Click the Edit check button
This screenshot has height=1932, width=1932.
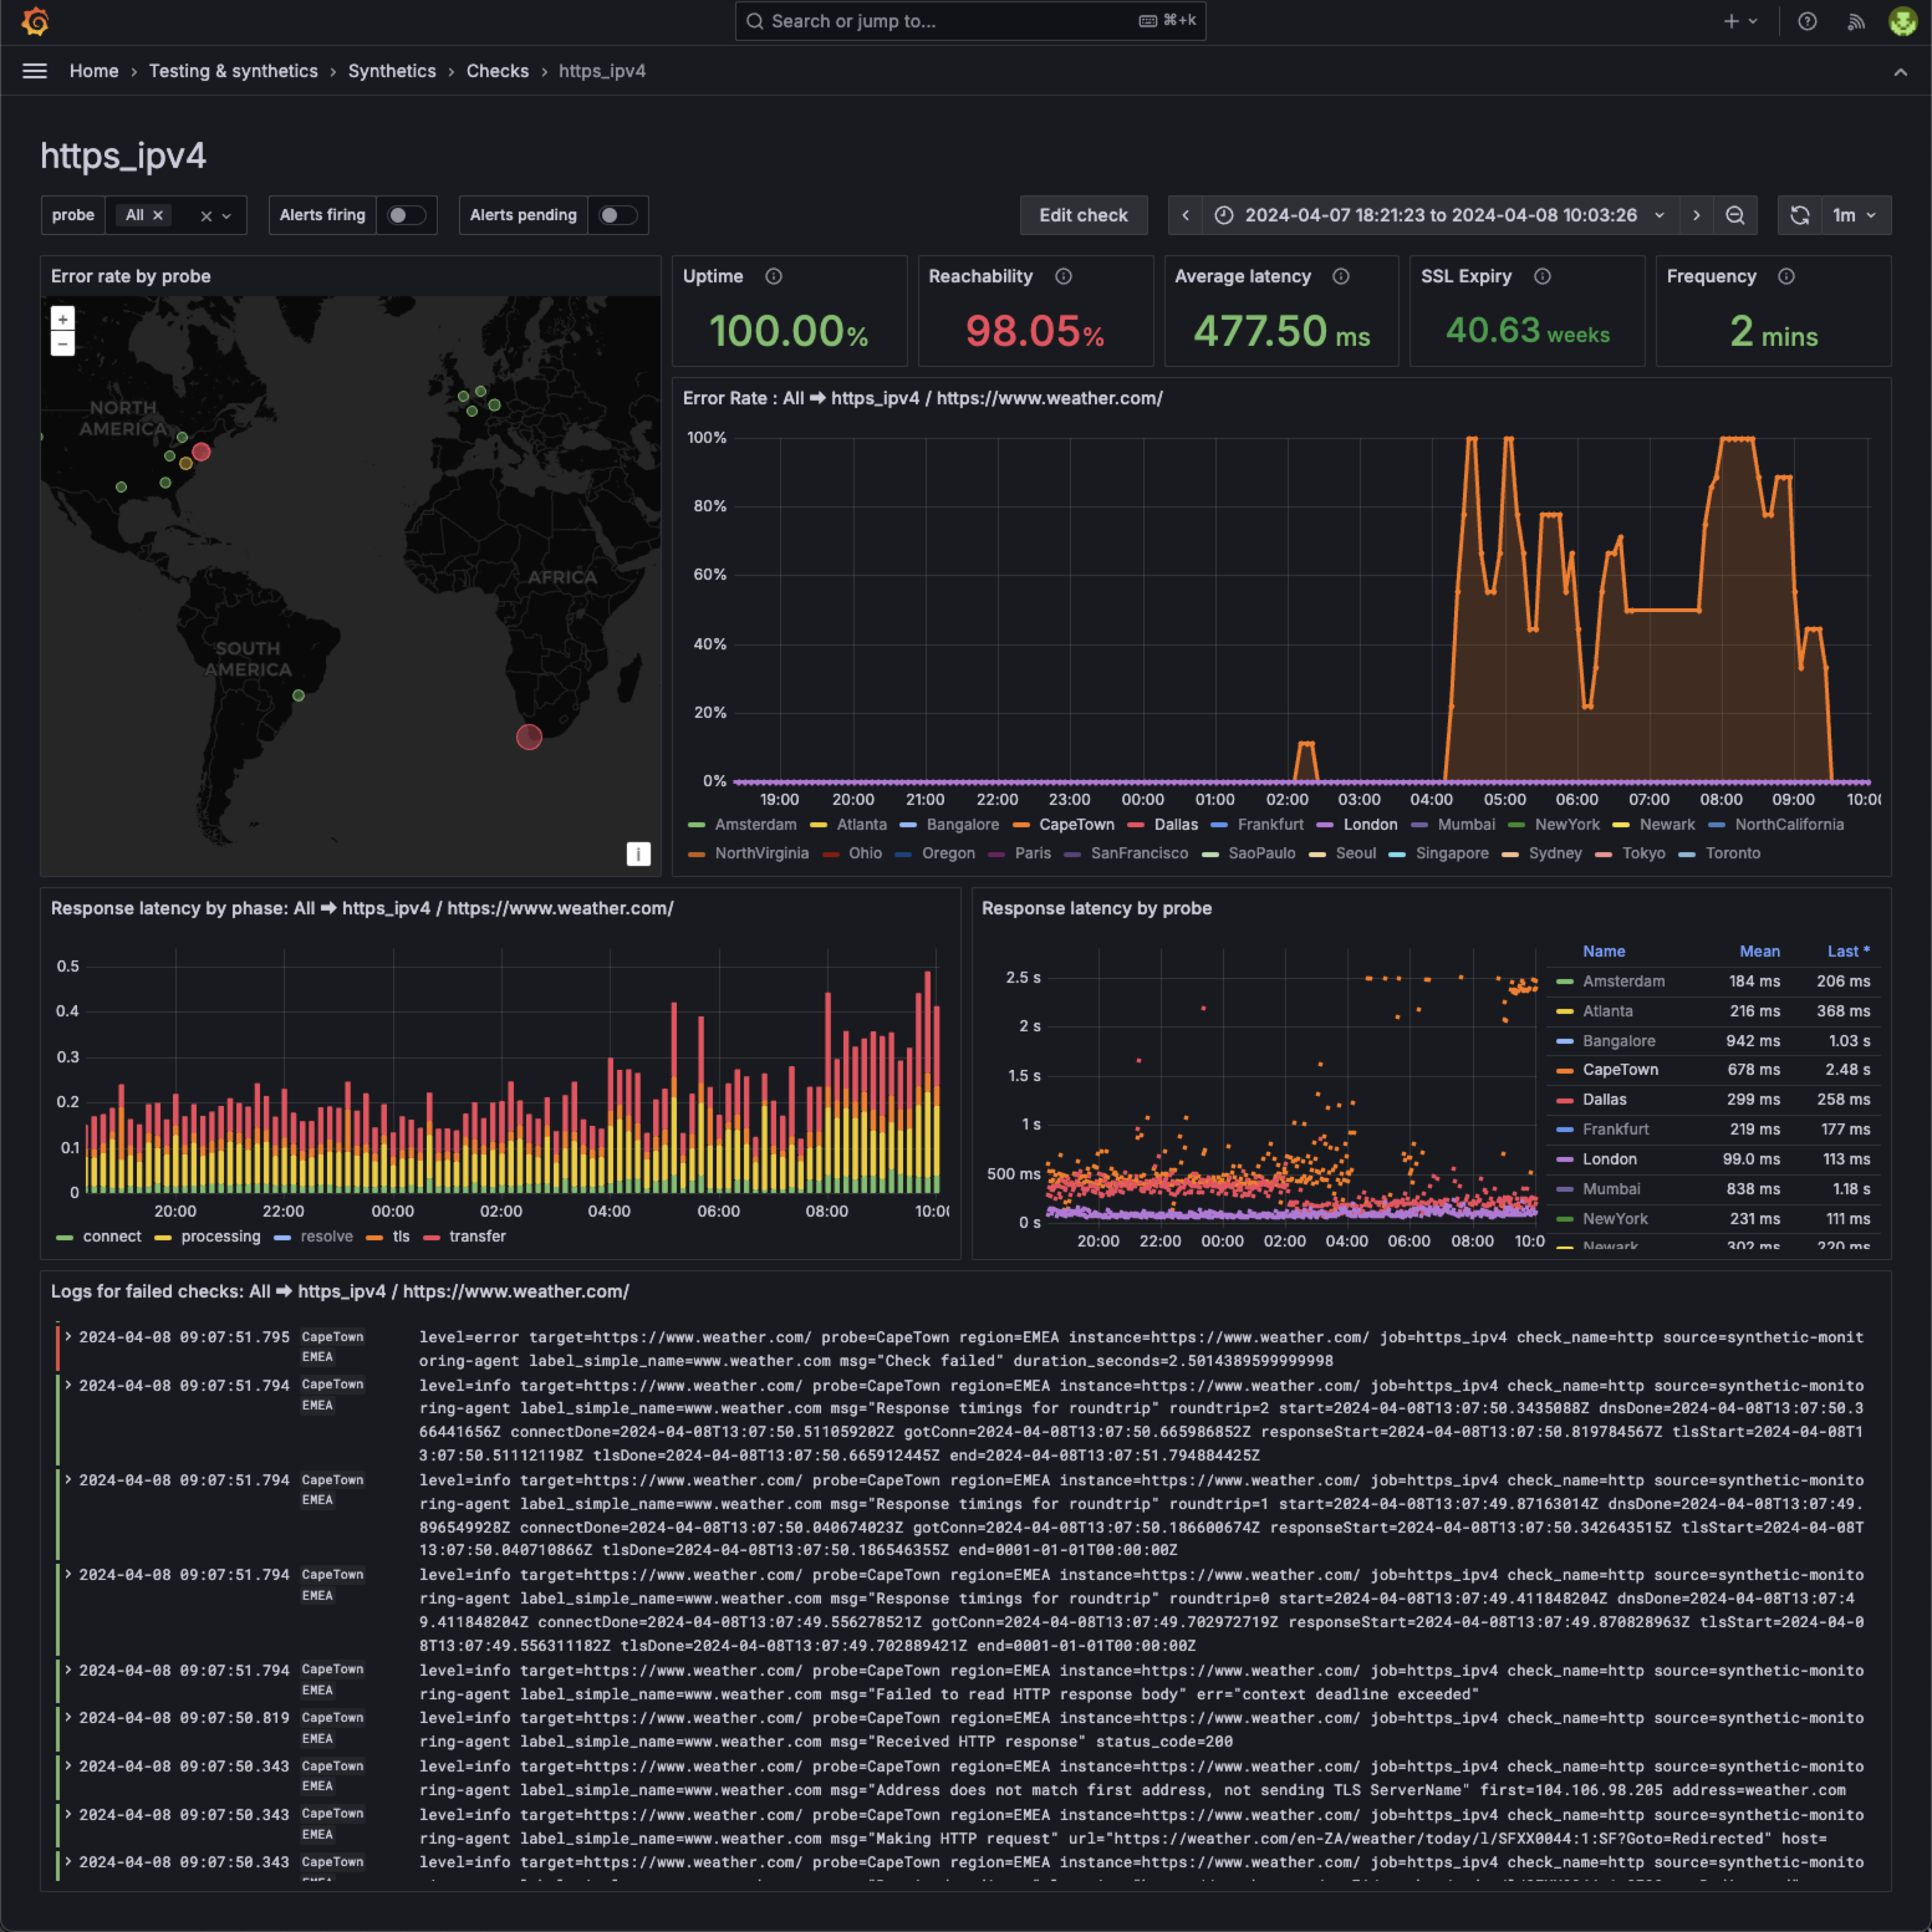[1083, 215]
